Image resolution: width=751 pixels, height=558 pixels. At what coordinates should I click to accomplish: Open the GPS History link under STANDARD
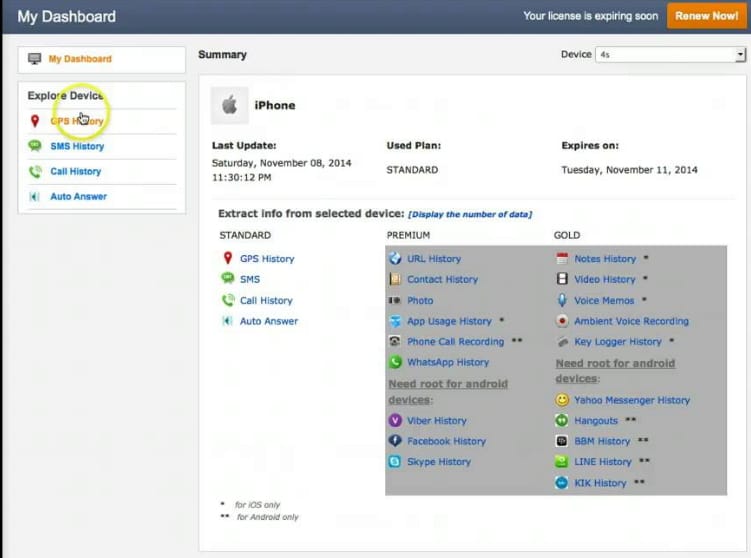pyautogui.click(x=267, y=259)
